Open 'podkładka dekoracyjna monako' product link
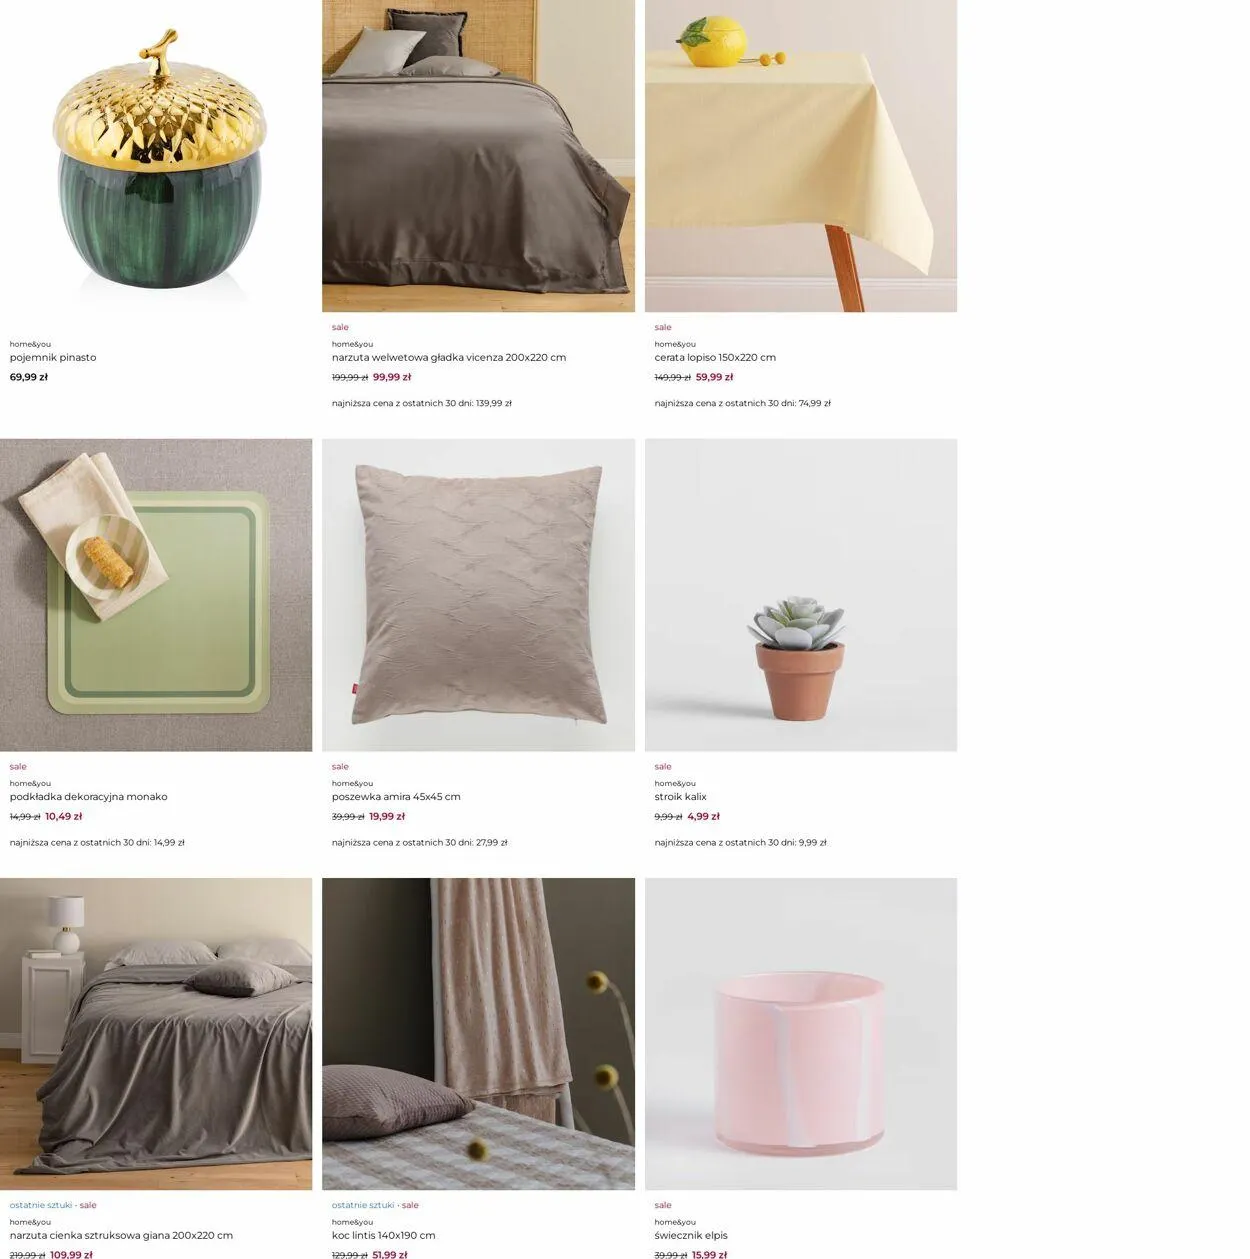Viewport: 1250px width, 1259px height. [x=89, y=797]
